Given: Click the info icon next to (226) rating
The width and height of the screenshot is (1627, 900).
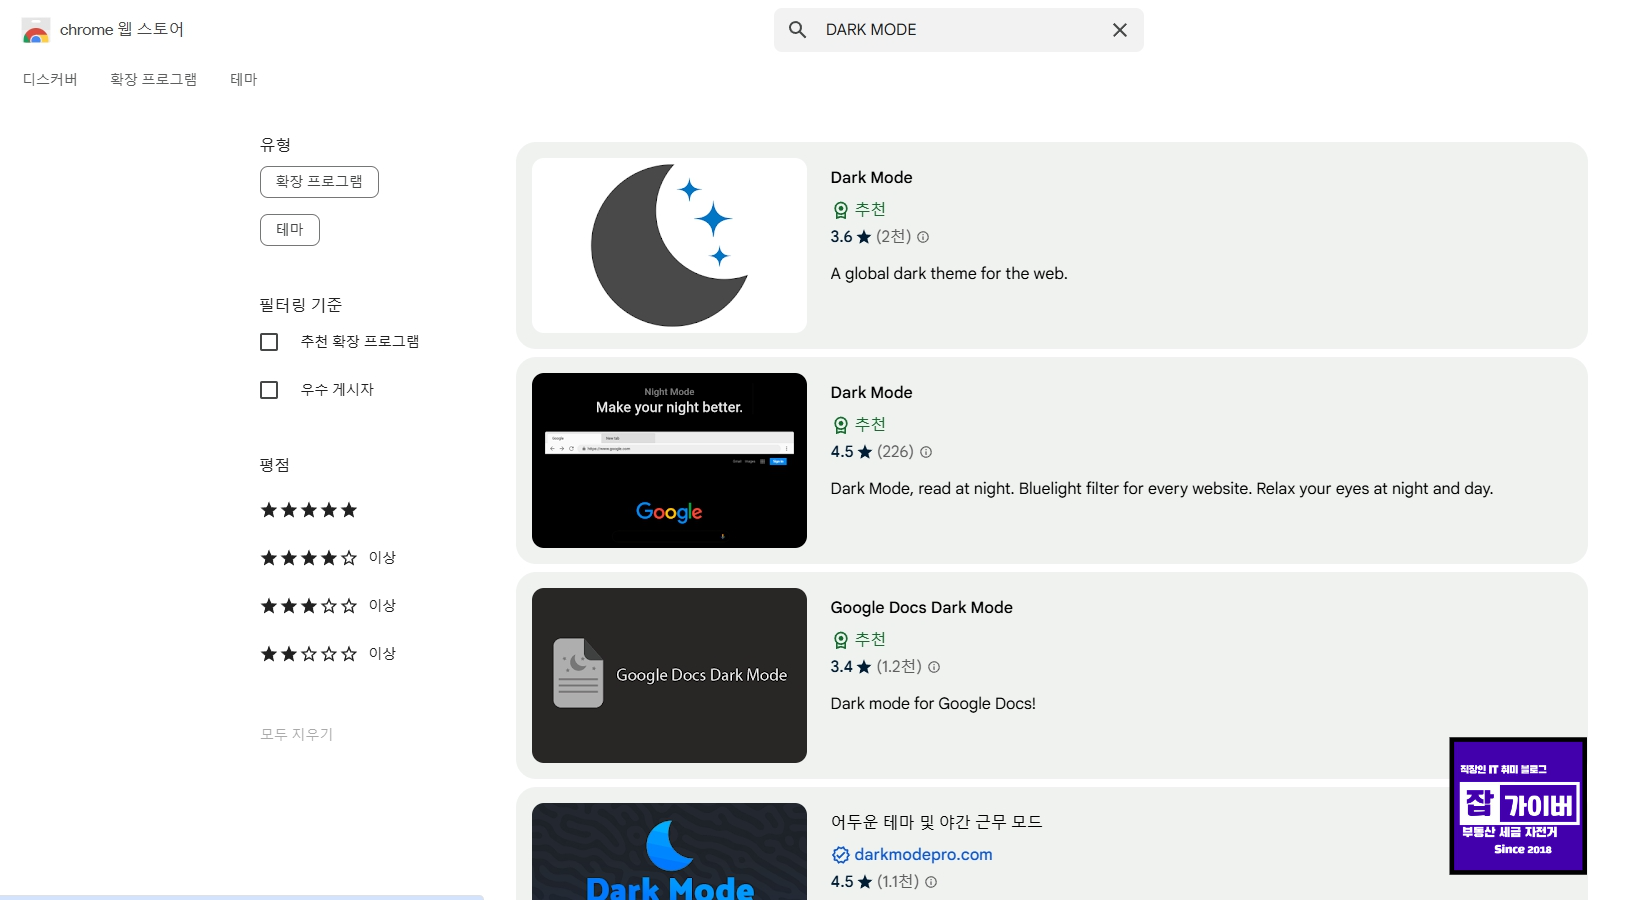Looking at the screenshot, I should point(926,452).
